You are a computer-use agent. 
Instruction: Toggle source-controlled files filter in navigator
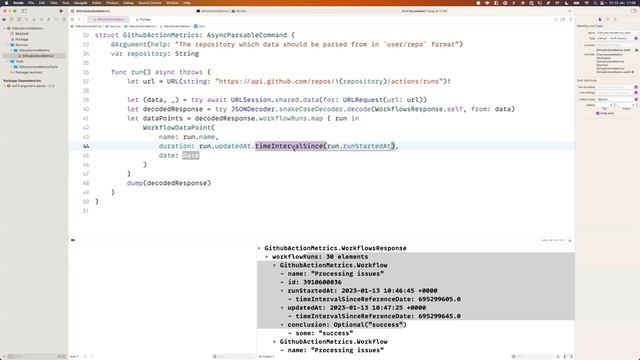click(64, 356)
